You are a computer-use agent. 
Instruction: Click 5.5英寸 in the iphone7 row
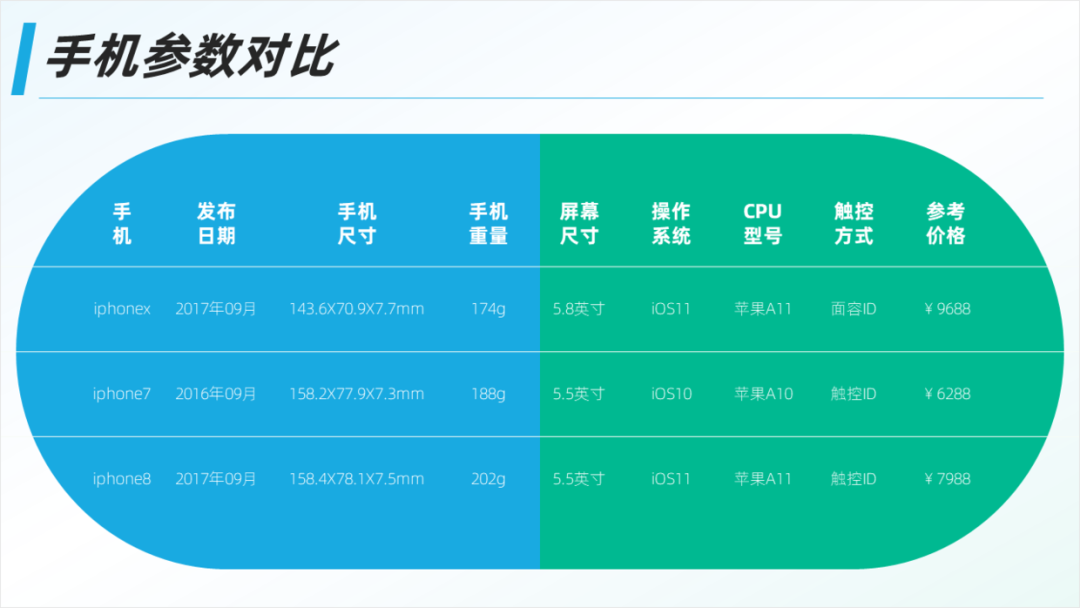pyautogui.click(x=579, y=394)
